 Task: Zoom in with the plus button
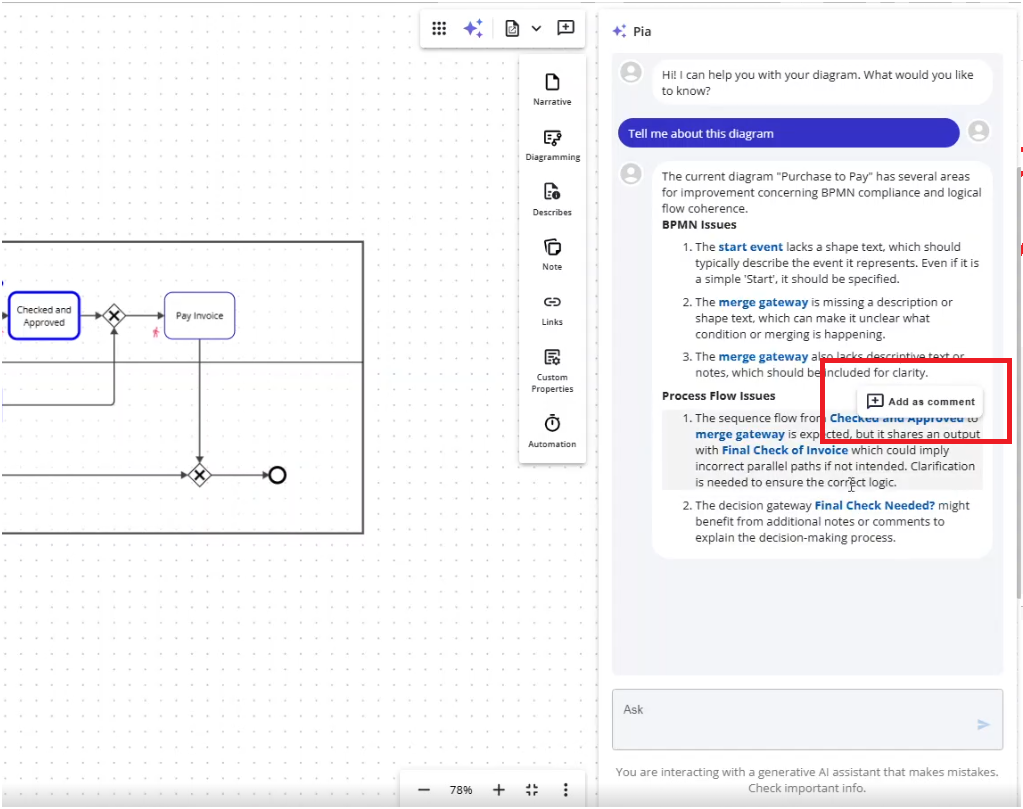pos(498,790)
